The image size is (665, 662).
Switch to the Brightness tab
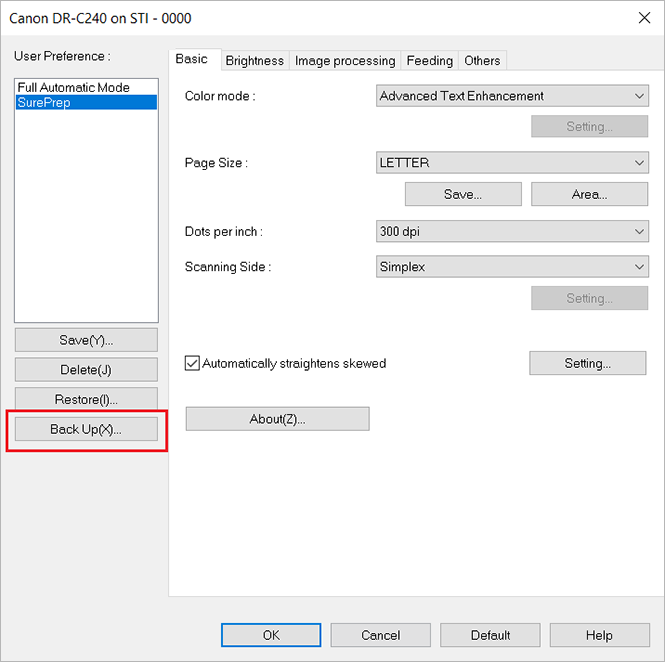coord(254,61)
